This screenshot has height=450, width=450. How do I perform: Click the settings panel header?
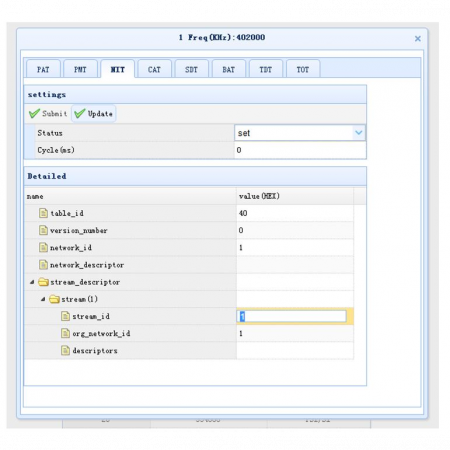coord(195,95)
